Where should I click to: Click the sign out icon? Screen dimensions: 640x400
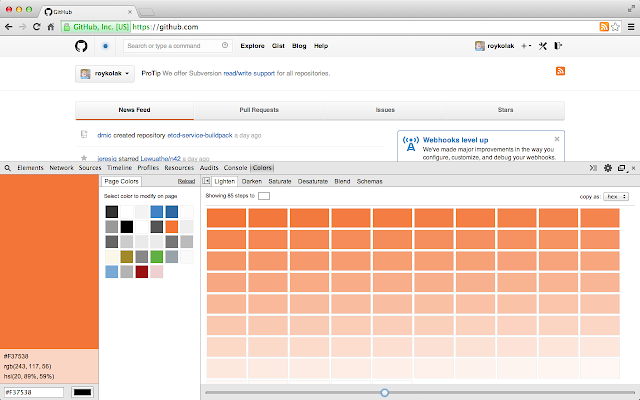pyautogui.click(x=558, y=46)
